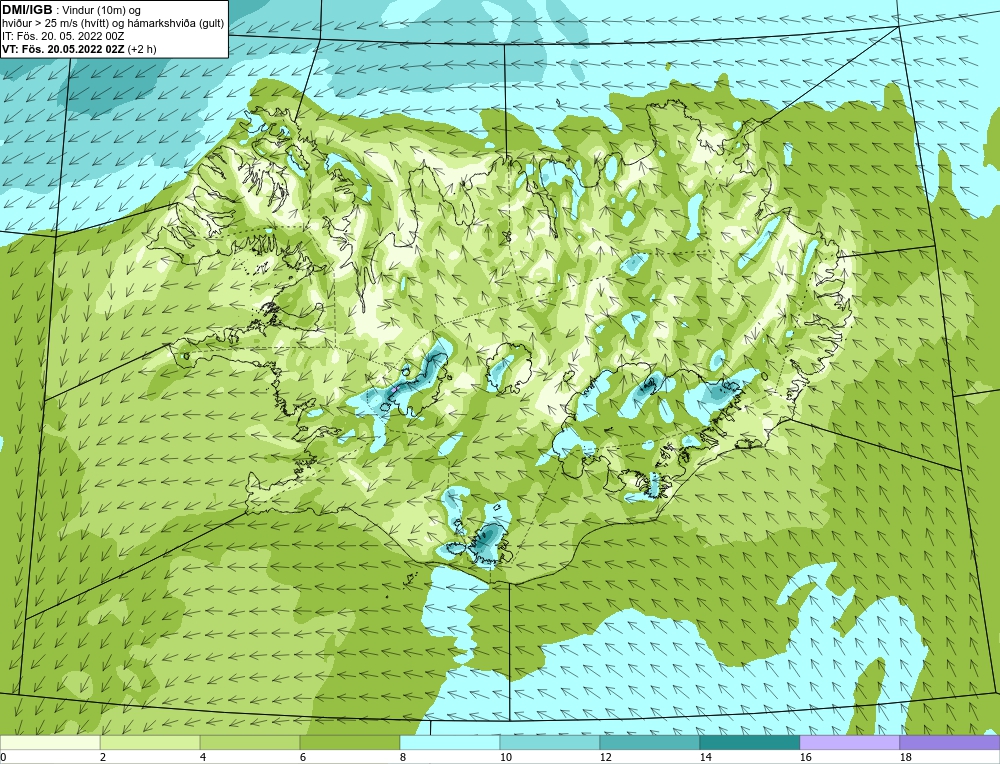Click the 16–18 m/s lavender legend swatch
The image size is (1000, 764).
[849, 743]
